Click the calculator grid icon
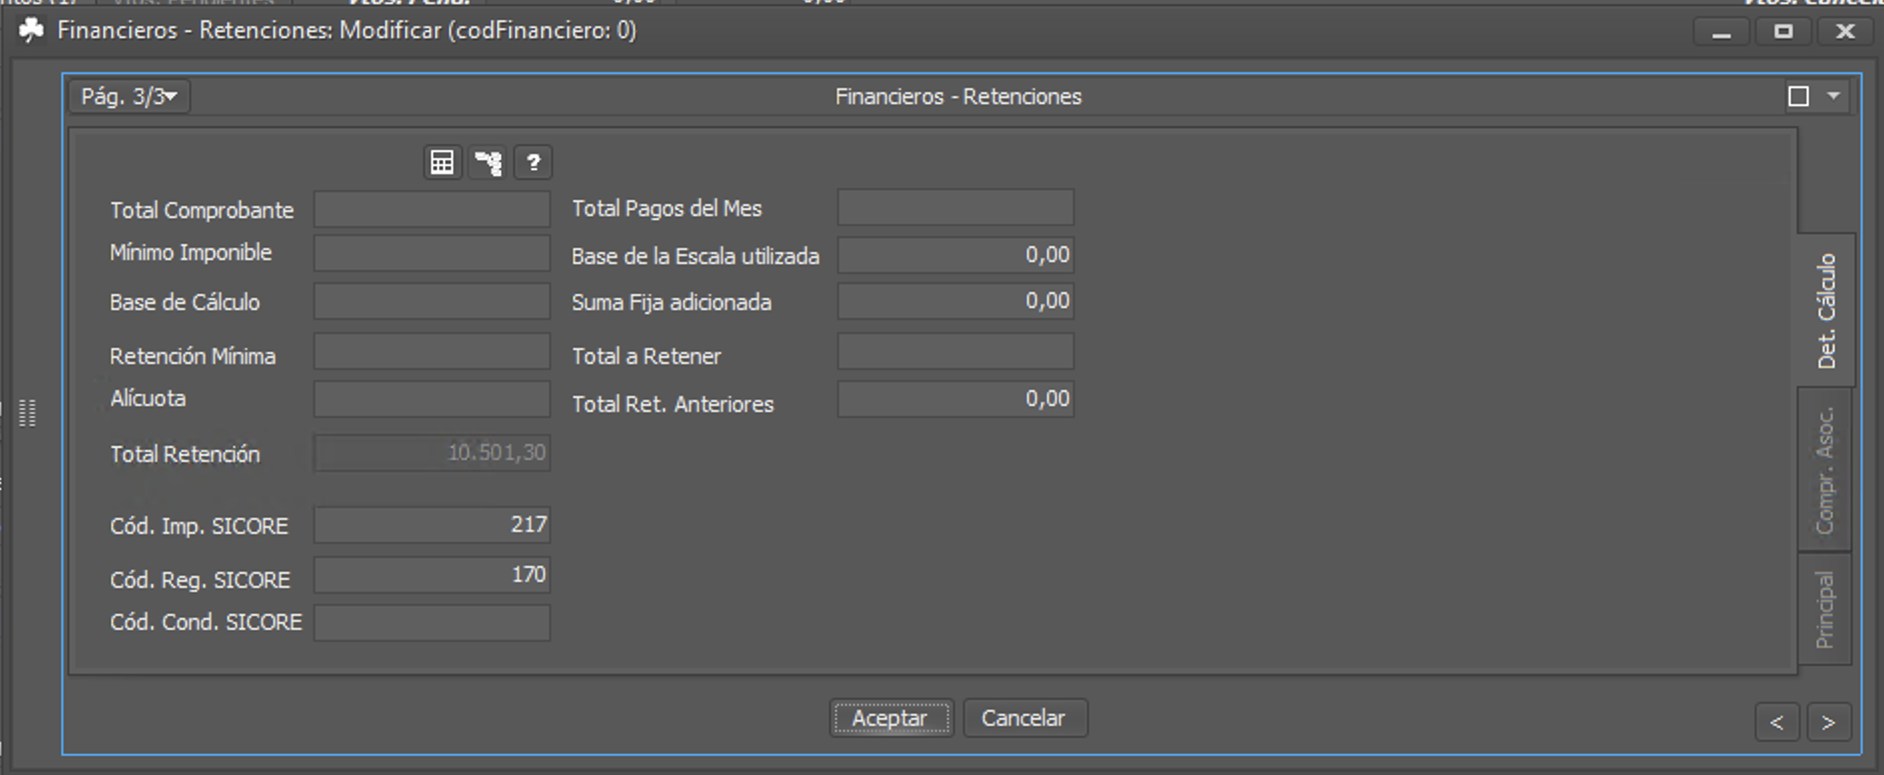The width and height of the screenshot is (1884, 775). 442,162
